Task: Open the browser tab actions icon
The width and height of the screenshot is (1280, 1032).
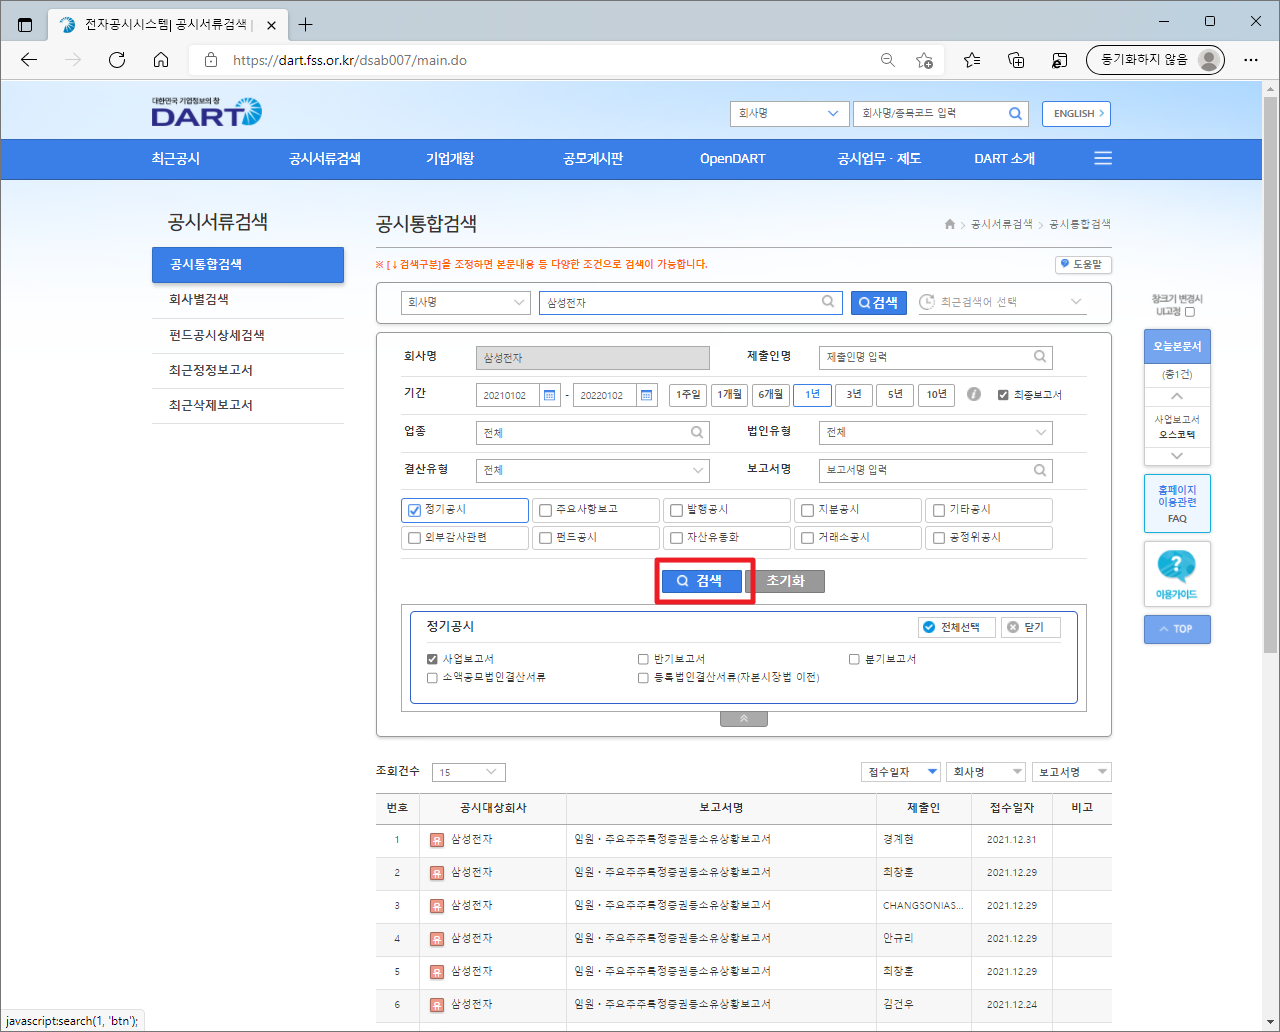Action: [x=25, y=24]
